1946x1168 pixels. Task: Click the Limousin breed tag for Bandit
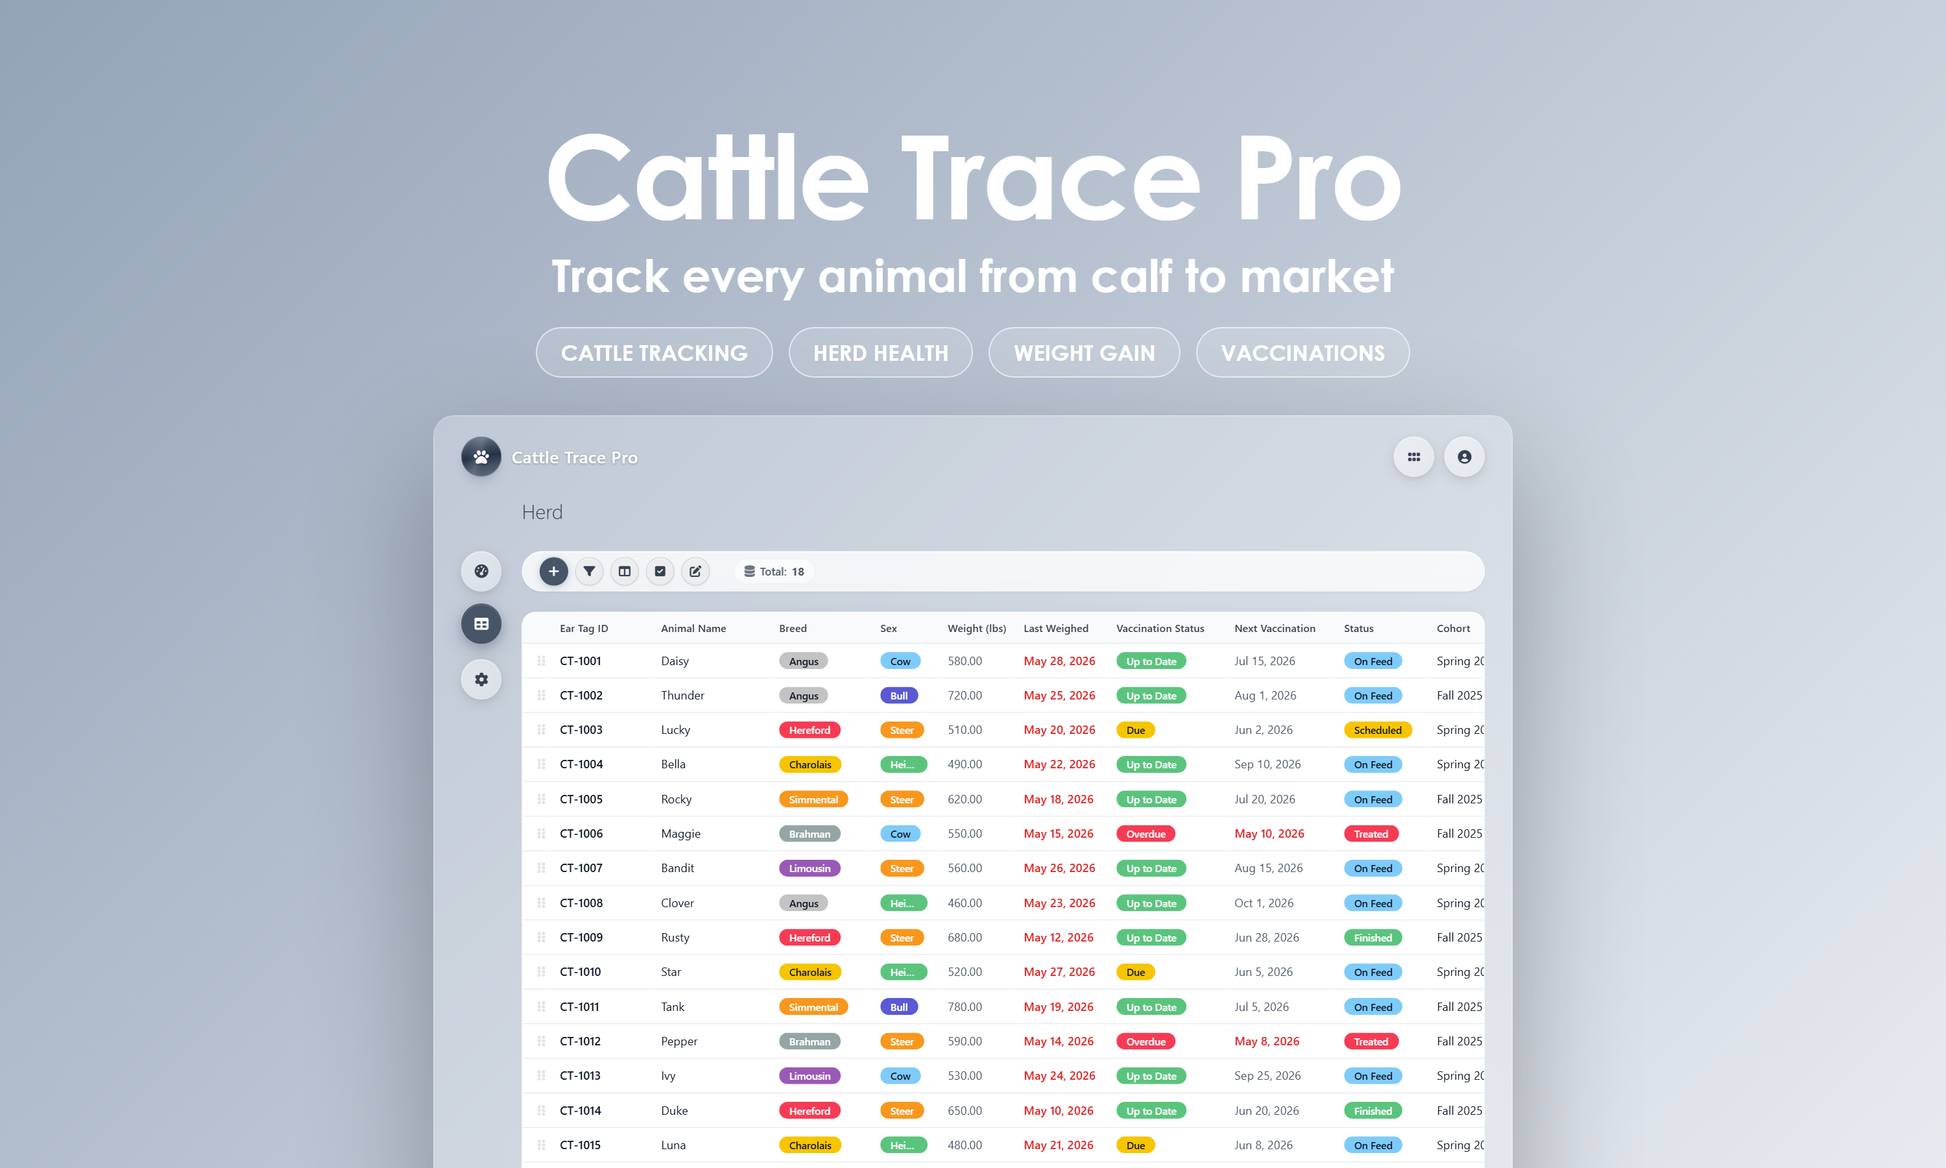pos(809,868)
